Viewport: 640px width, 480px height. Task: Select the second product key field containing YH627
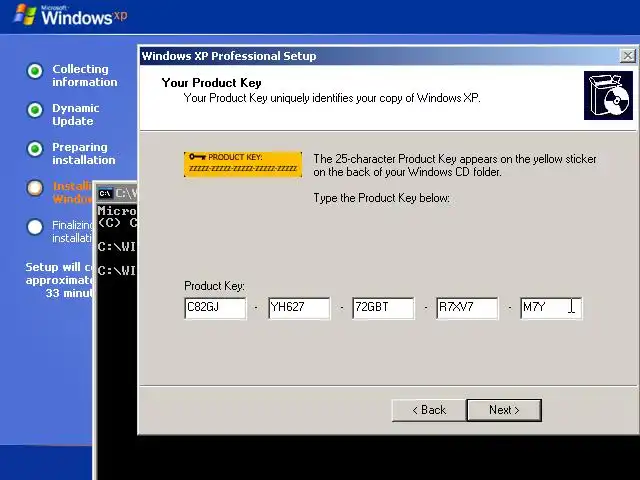[299, 308]
